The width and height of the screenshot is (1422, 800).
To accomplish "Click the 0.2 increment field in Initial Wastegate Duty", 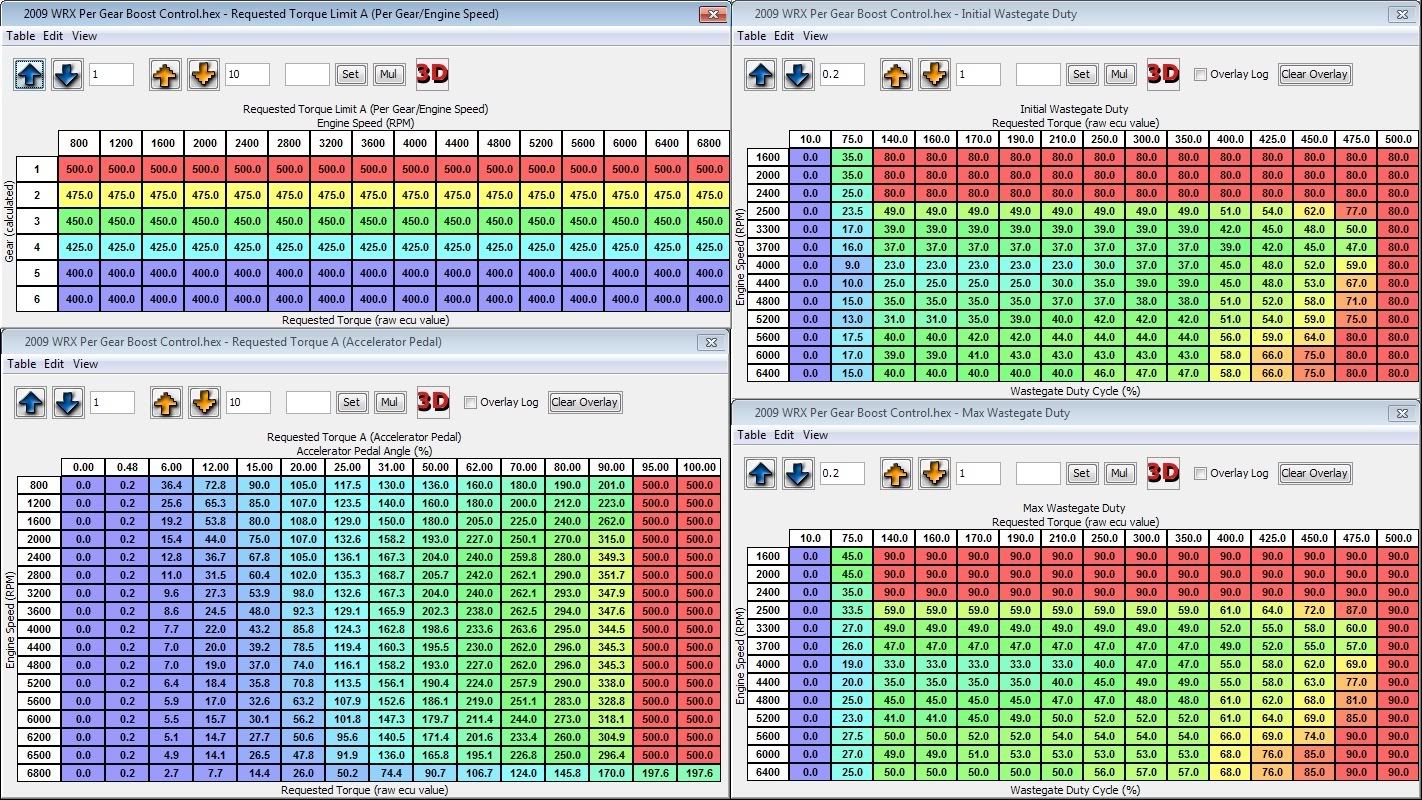I will 841,74.
